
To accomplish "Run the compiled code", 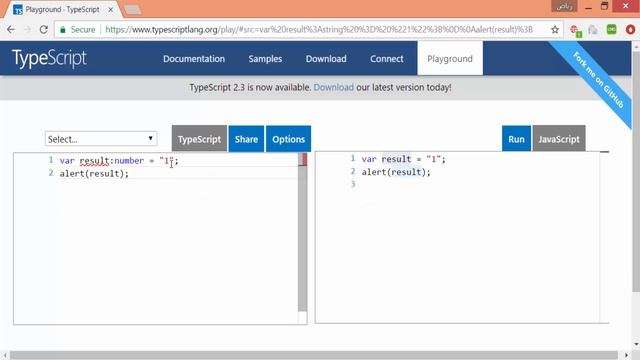I will 516,139.
